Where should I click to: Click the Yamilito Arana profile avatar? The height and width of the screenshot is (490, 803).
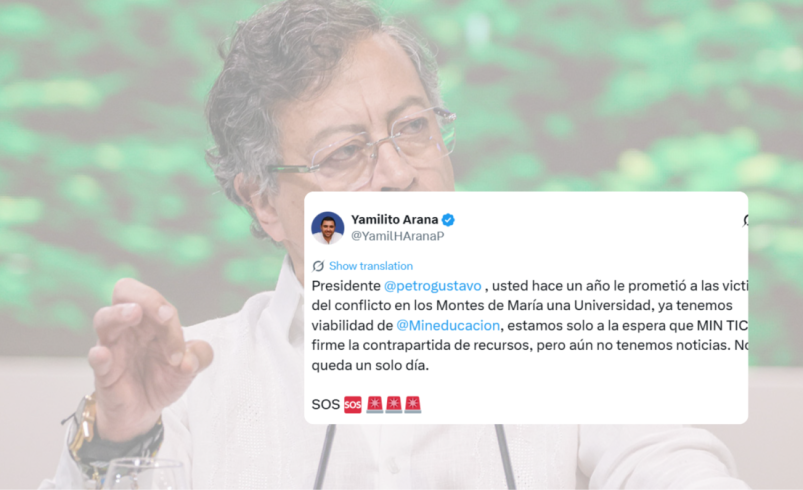[x=328, y=228]
